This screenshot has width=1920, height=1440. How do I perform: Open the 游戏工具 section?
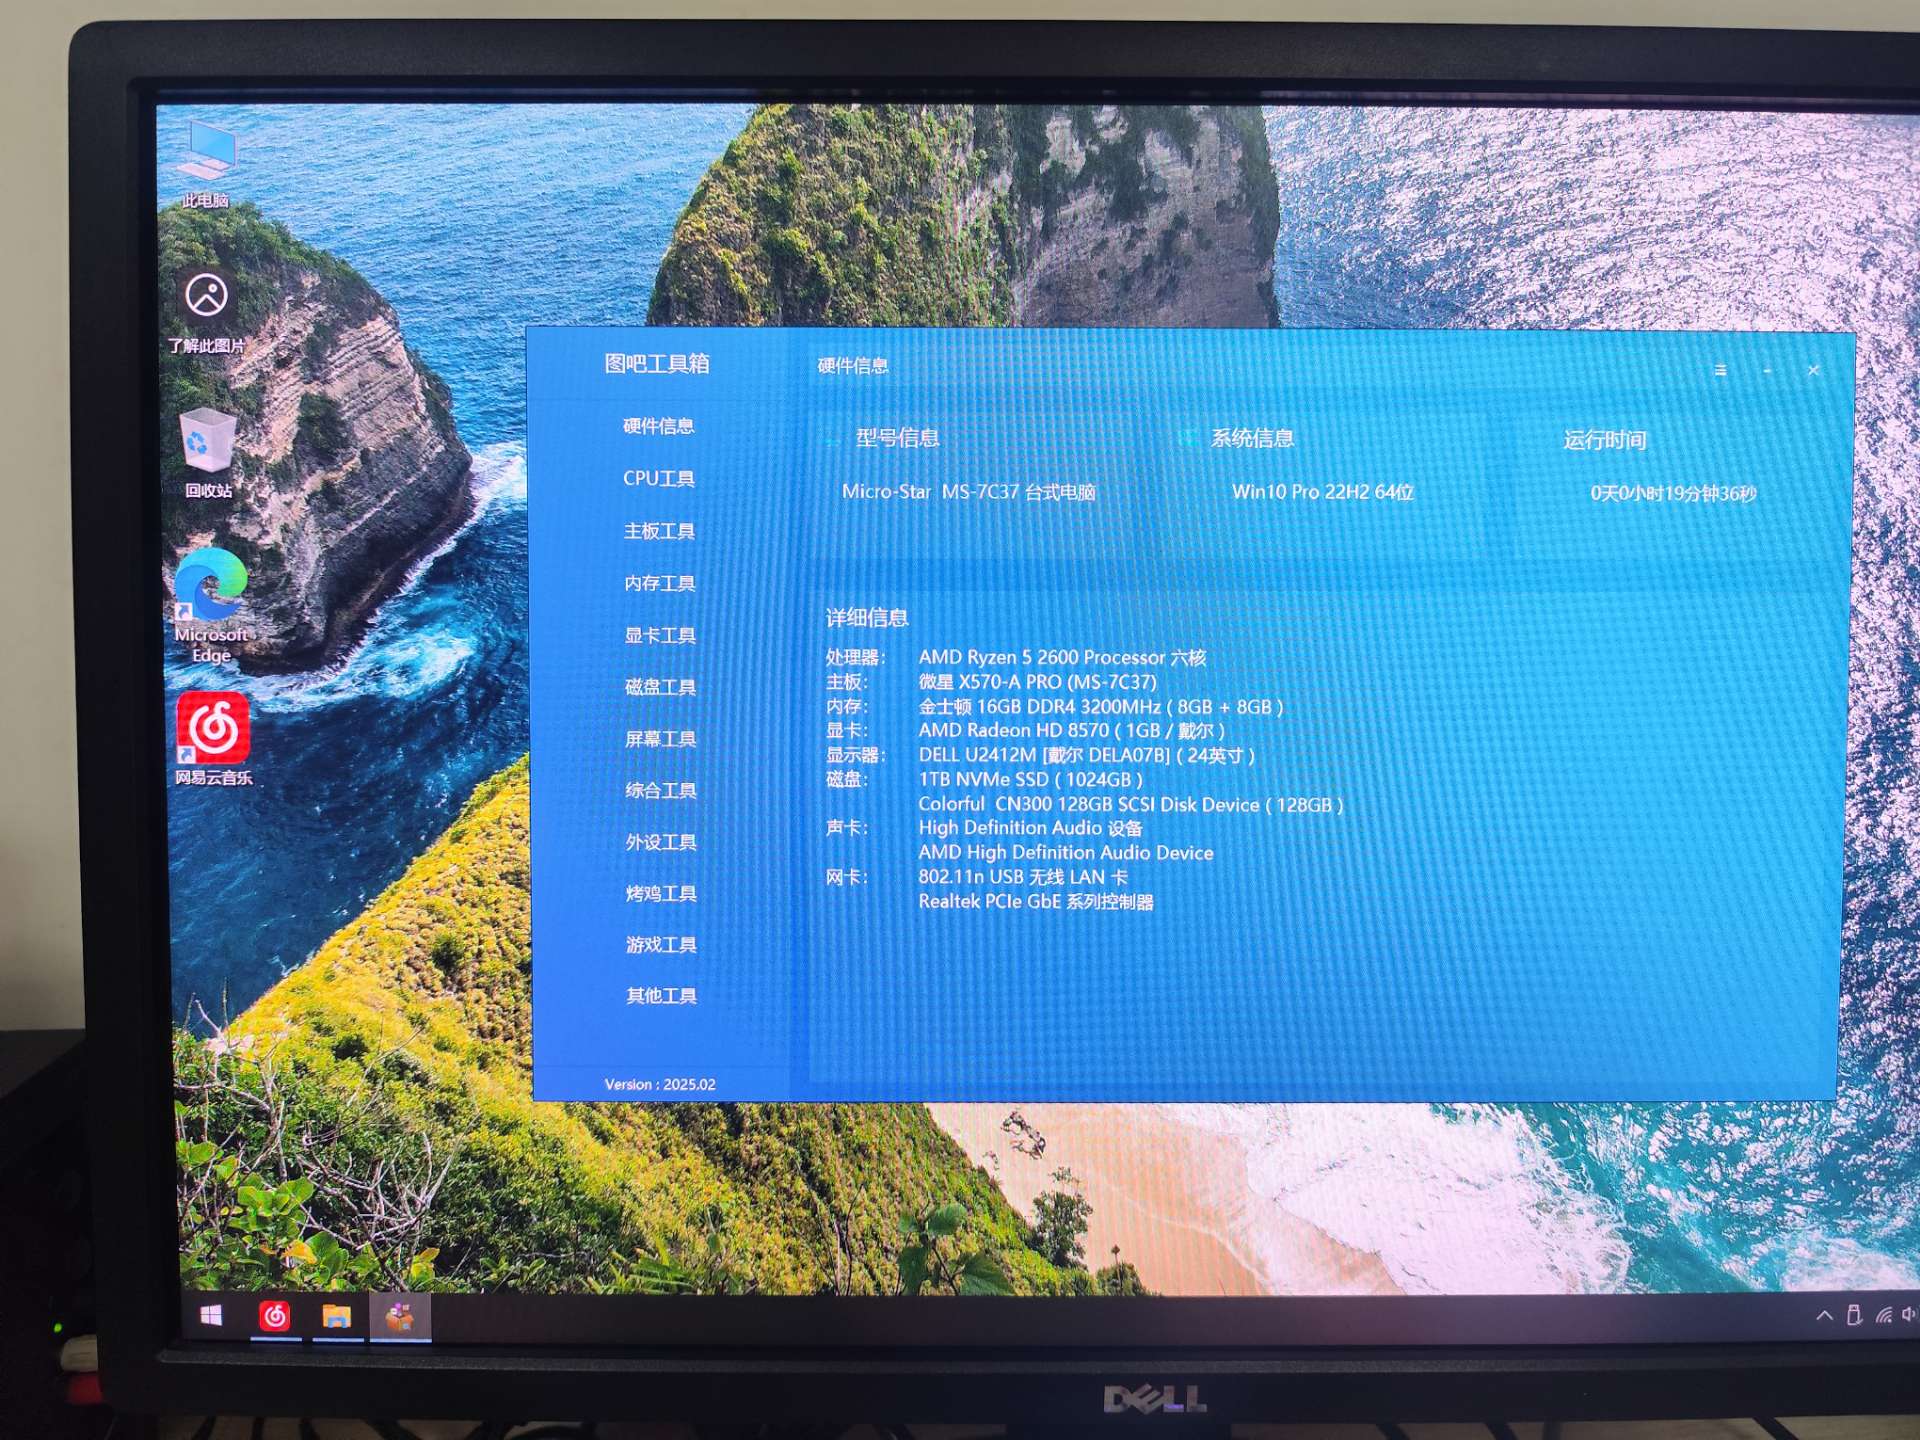click(661, 944)
